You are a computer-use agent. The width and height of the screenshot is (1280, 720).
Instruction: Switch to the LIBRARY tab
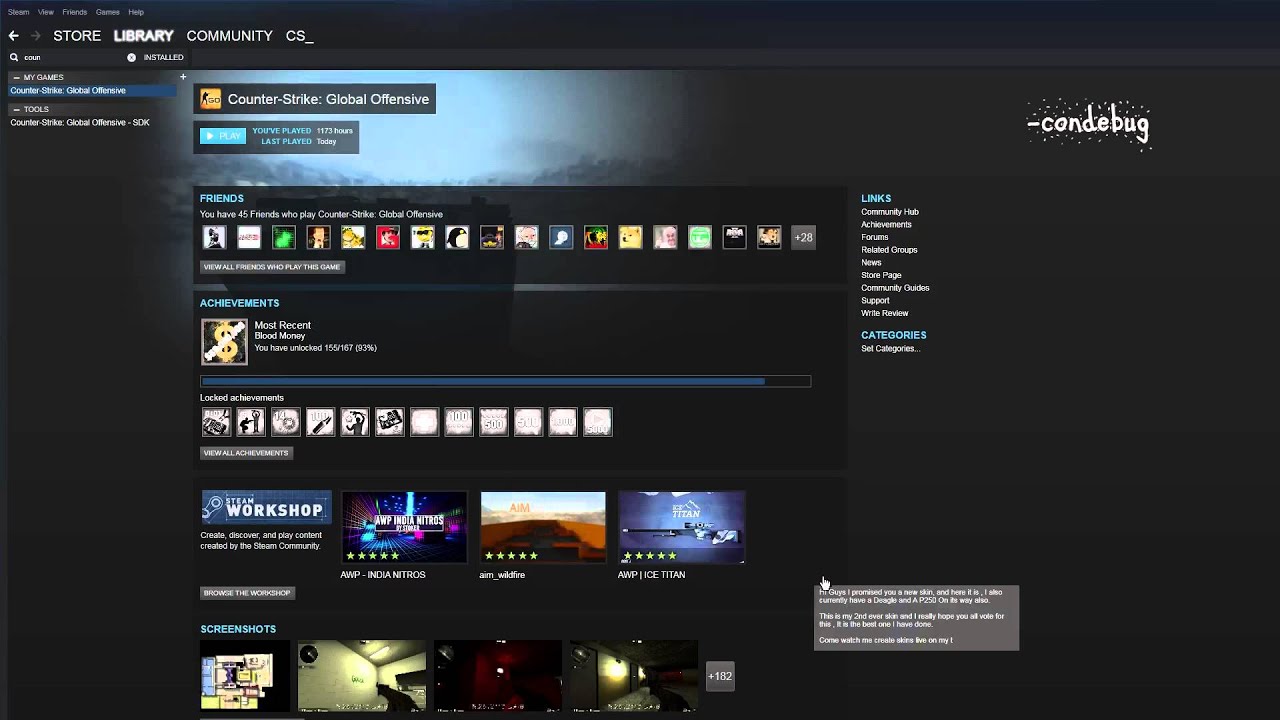[144, 36]
